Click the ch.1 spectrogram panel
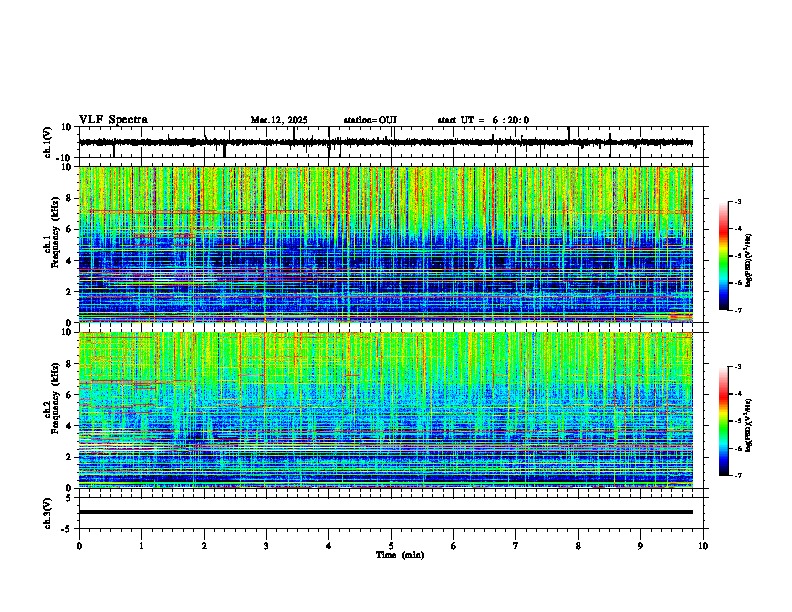 pyautogui.click(x=386, y=244)
